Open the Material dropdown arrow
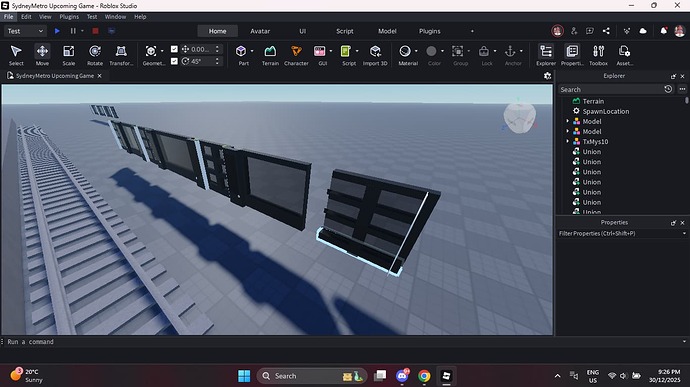This screenshot has height=387, width=690. click(416, 51)
